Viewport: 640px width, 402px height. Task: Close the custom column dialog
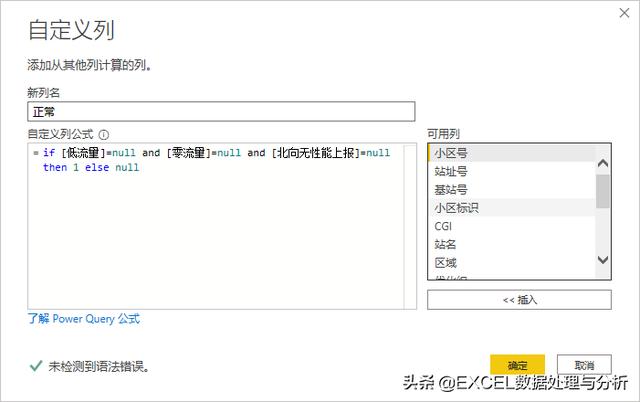tap(624, 13)
